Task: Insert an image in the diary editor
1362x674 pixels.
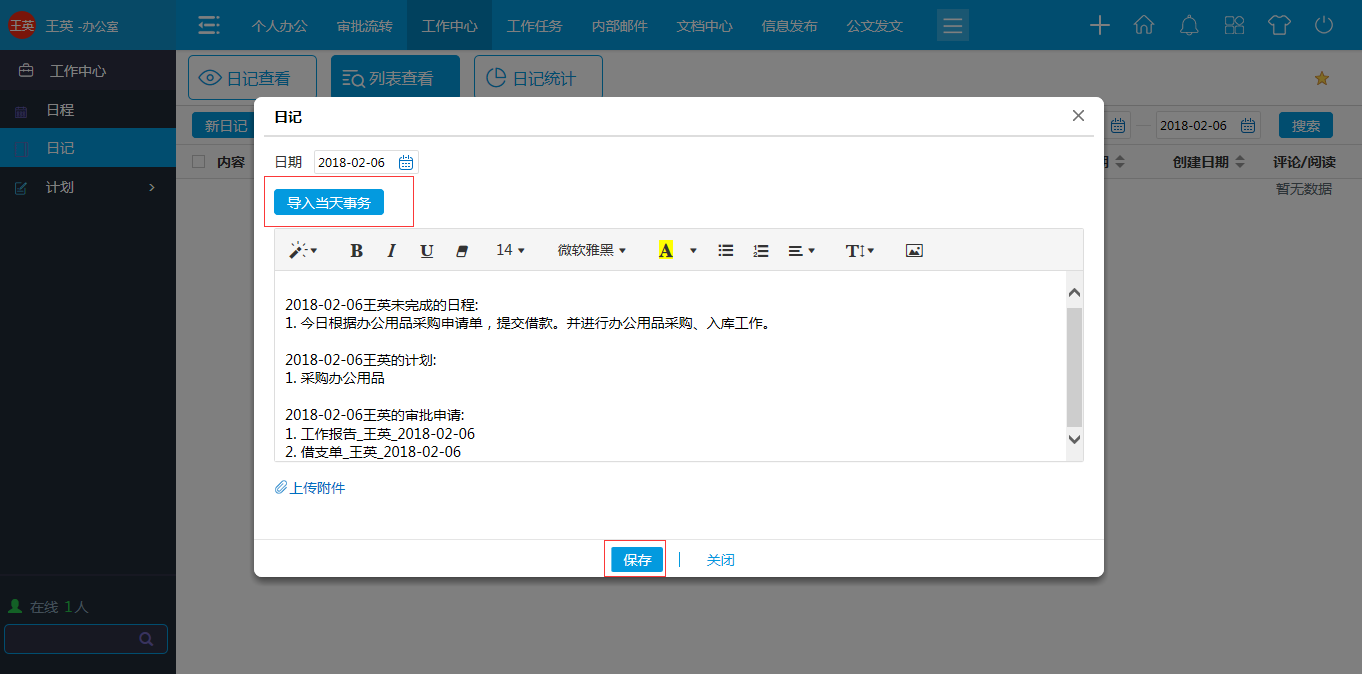Action: point(913,250)
